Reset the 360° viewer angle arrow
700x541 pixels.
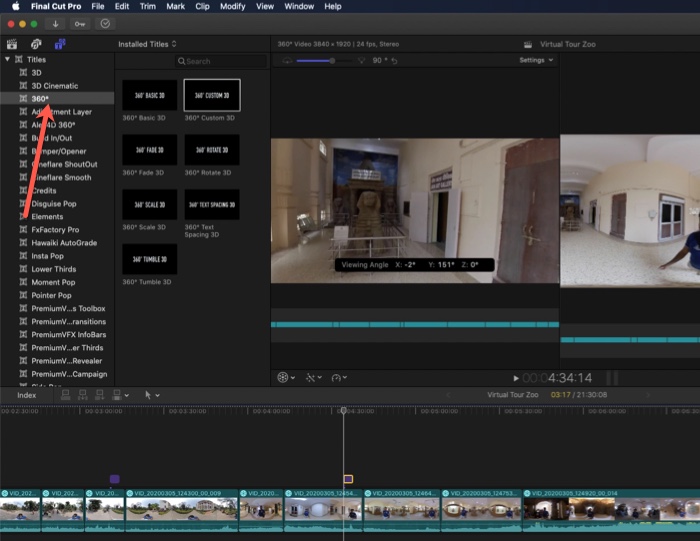click(x=394, y=60)
